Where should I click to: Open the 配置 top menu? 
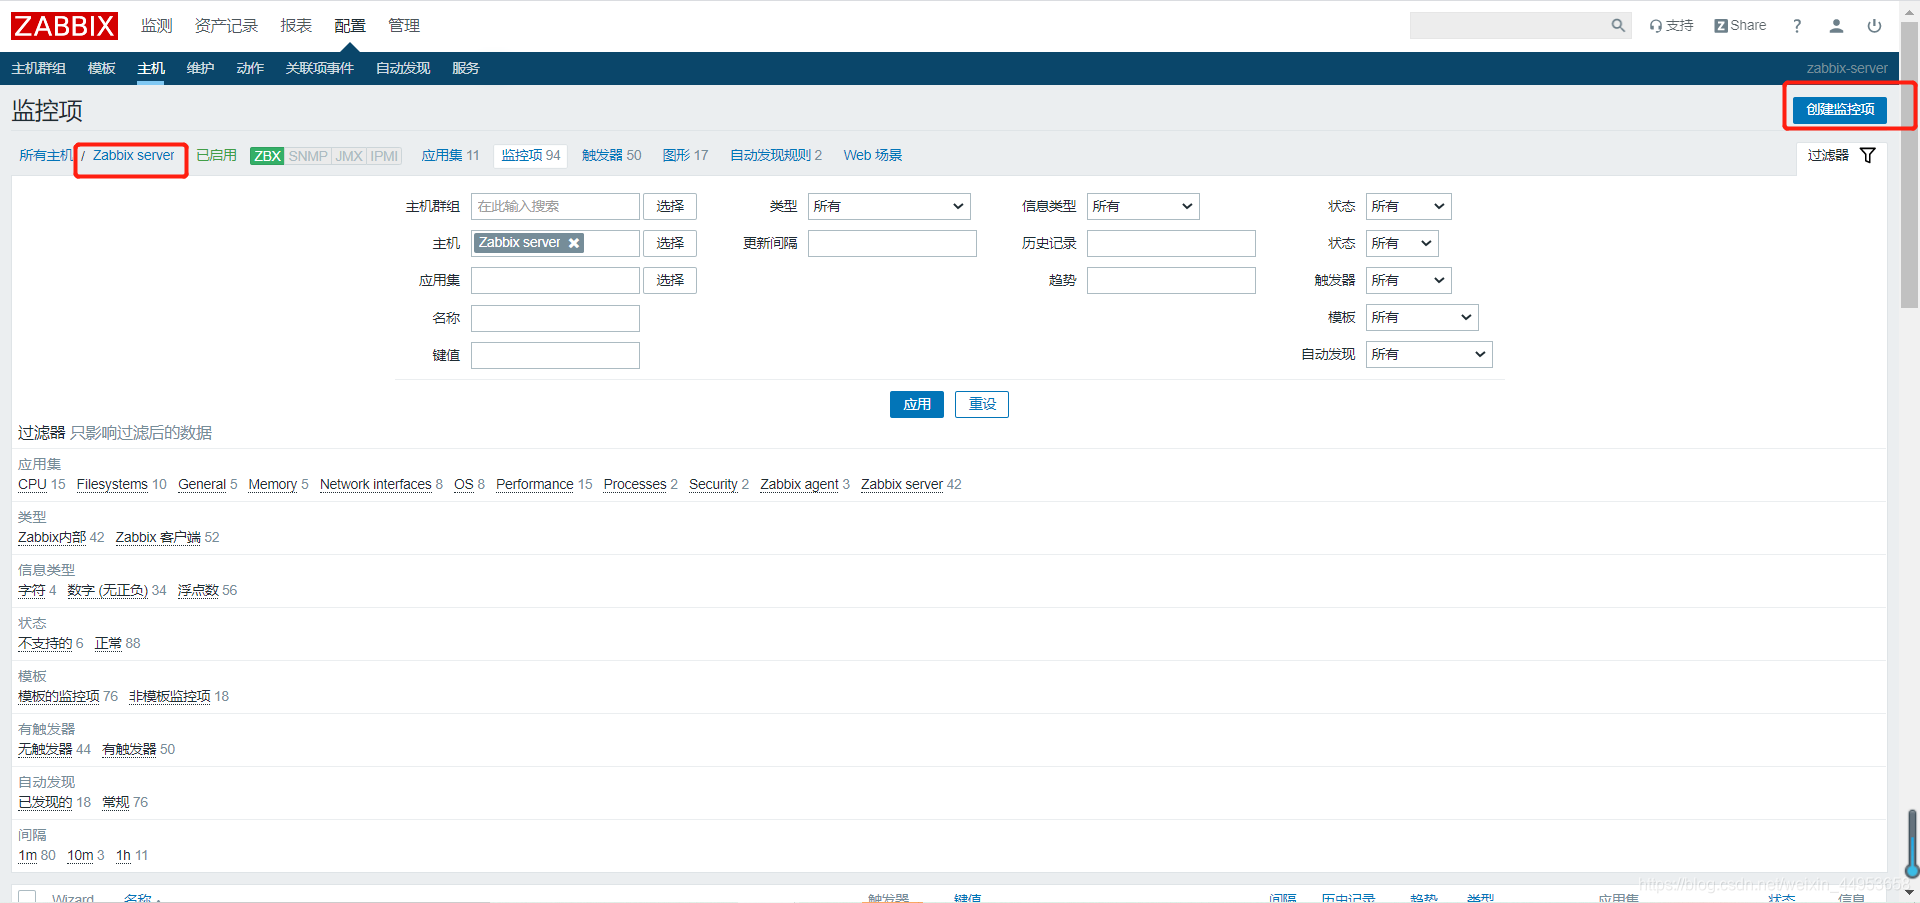click(350, 26)
